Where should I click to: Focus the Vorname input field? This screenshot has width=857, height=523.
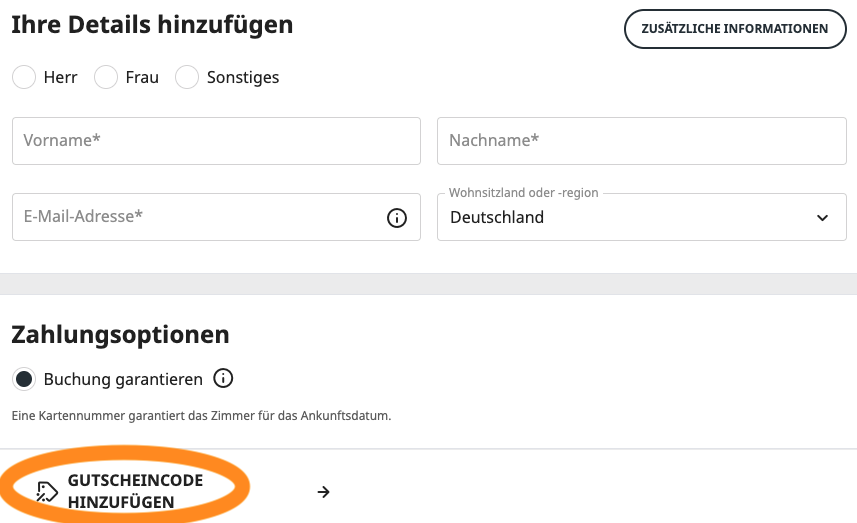(x=216, y=141)
